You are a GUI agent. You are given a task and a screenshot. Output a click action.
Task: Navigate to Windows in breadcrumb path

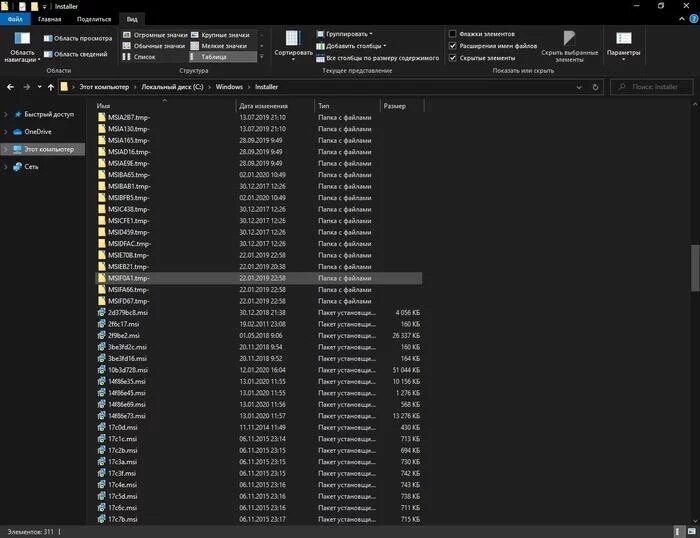(x=229, y=87)
